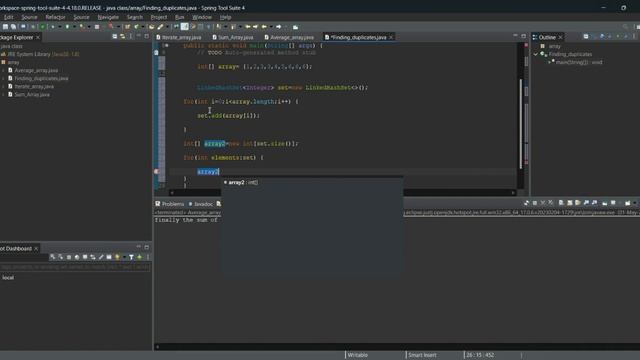Open the Project menu
This screenshot has height=360, width=640.
tap(159, 17)
